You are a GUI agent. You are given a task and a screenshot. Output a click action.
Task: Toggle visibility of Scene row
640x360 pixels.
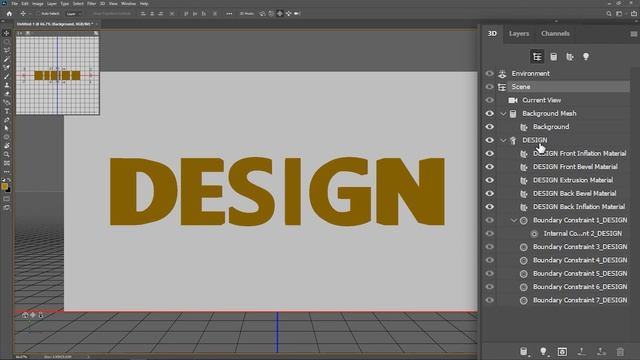click(489, 87)
